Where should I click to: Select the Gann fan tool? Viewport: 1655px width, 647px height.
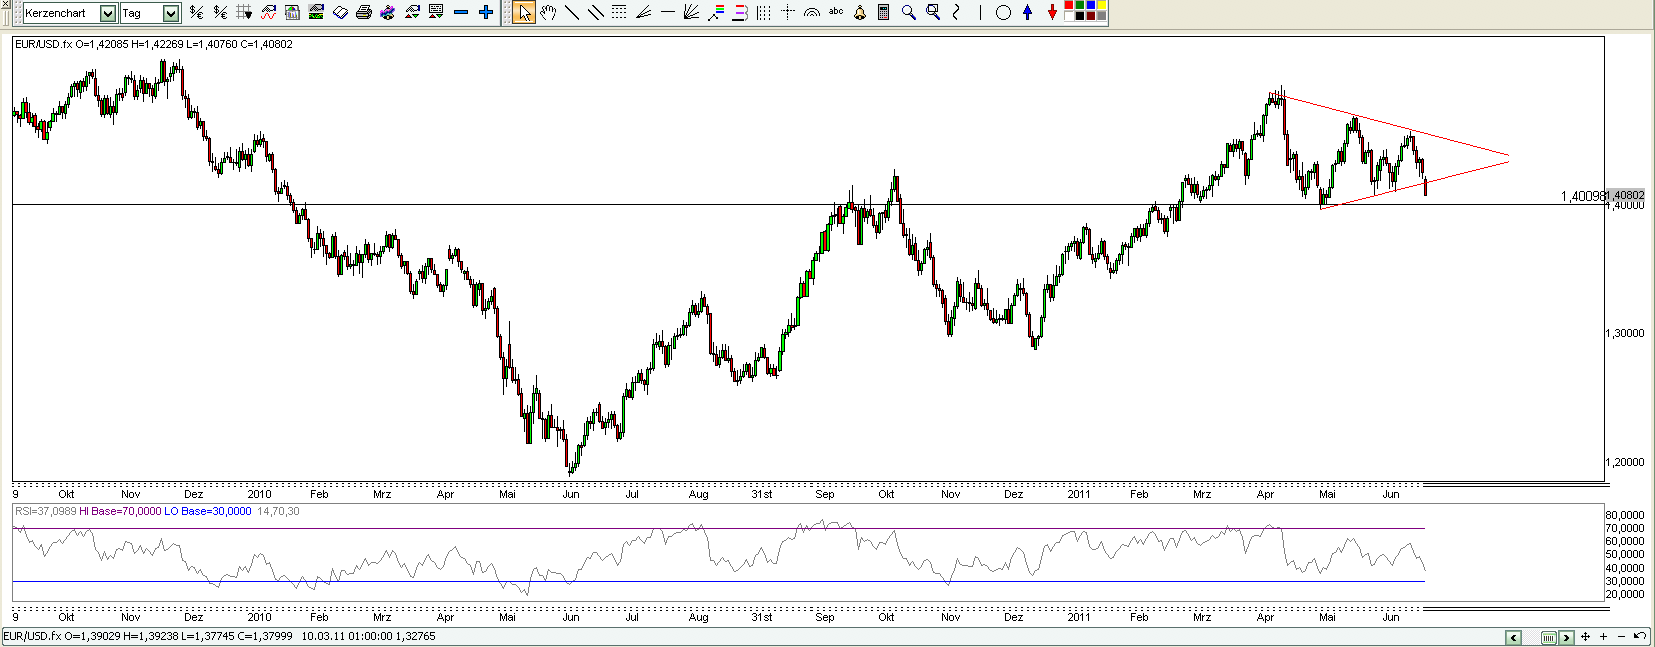tap(691, 13)
